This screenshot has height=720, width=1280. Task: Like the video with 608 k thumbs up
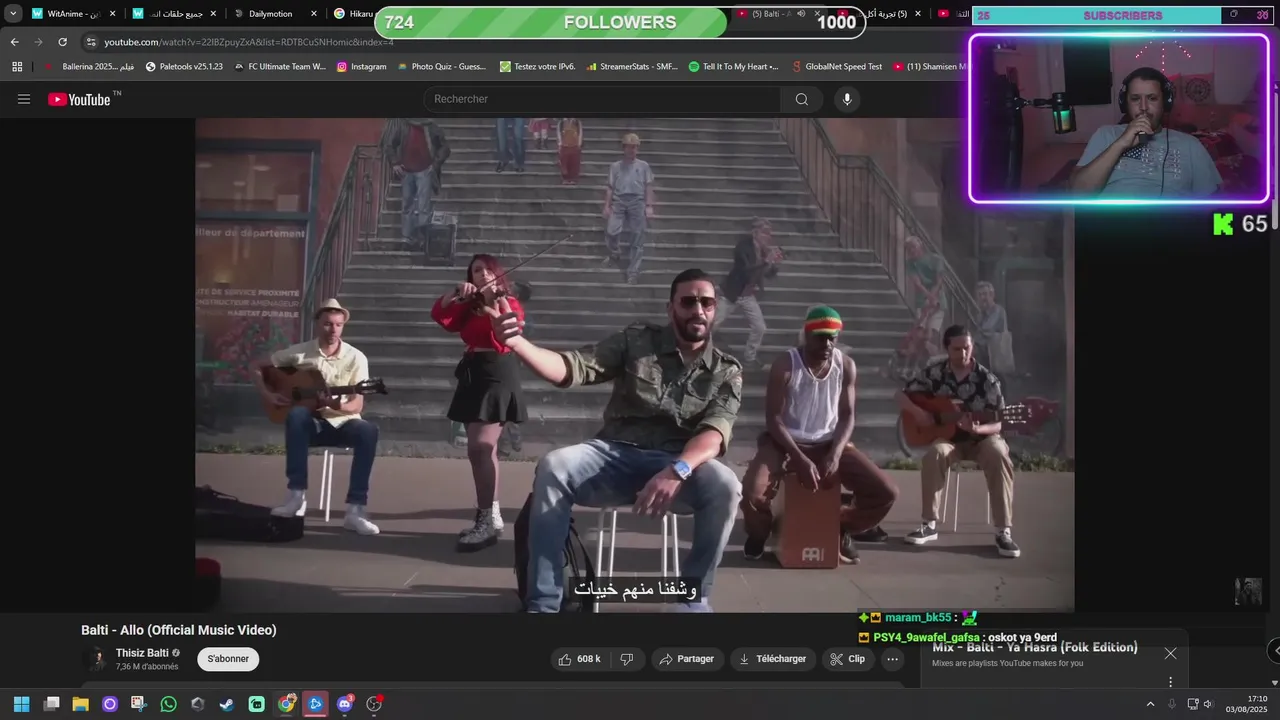tap(580, 659)
